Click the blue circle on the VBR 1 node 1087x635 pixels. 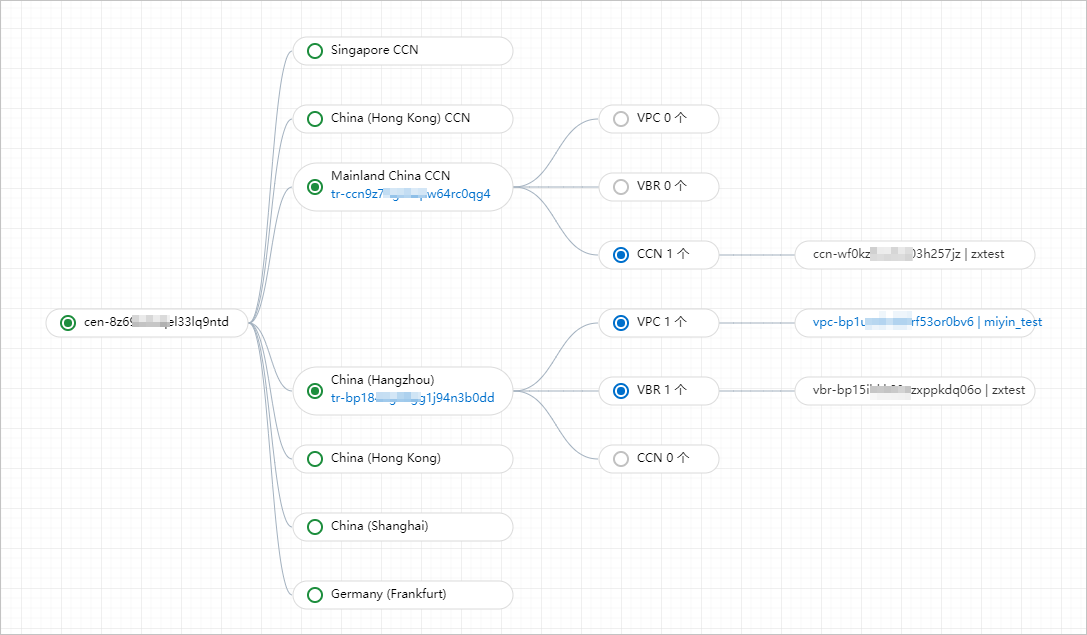621,391
